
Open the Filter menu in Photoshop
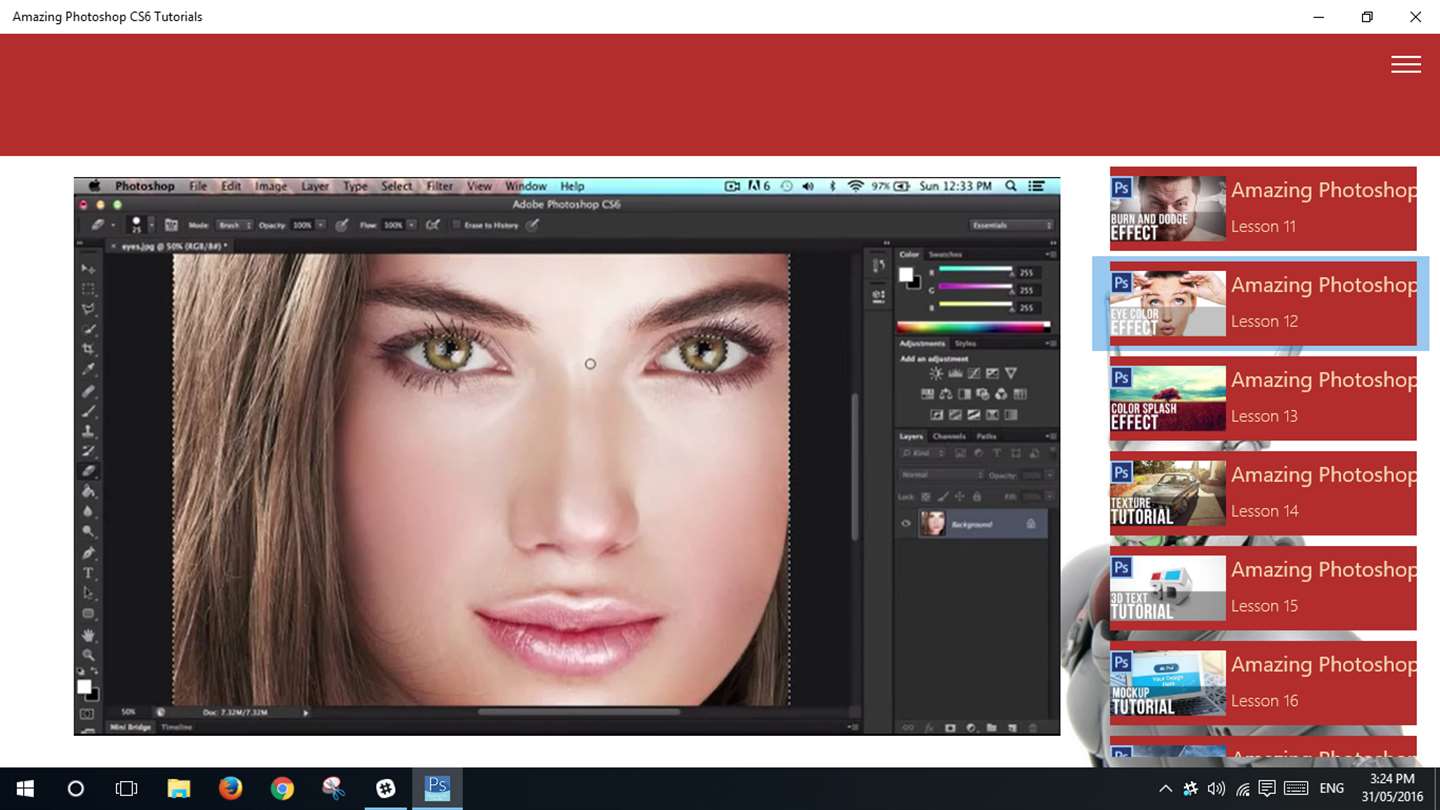440,186
